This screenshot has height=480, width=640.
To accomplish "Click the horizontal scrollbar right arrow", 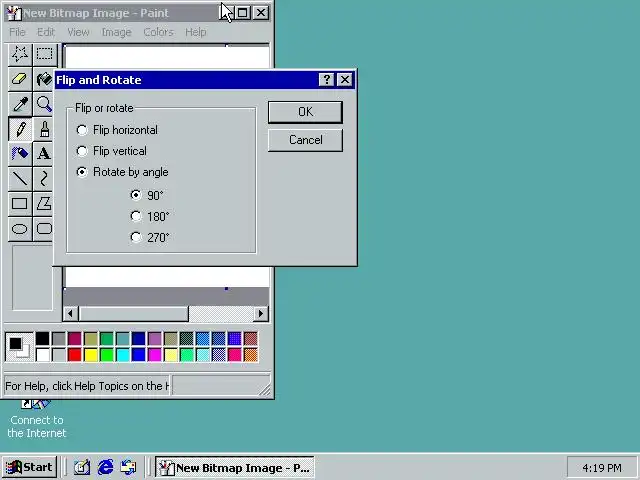I will coord(260,313).
